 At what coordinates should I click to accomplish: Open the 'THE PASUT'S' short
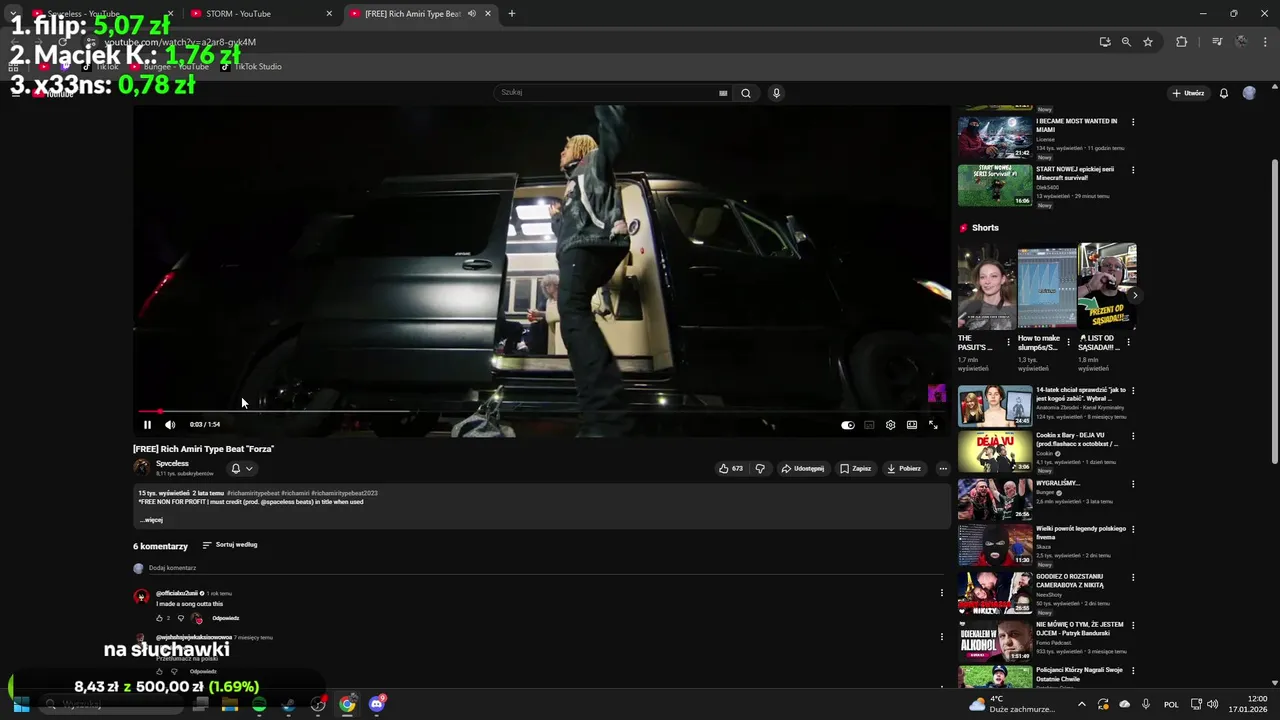986,286
